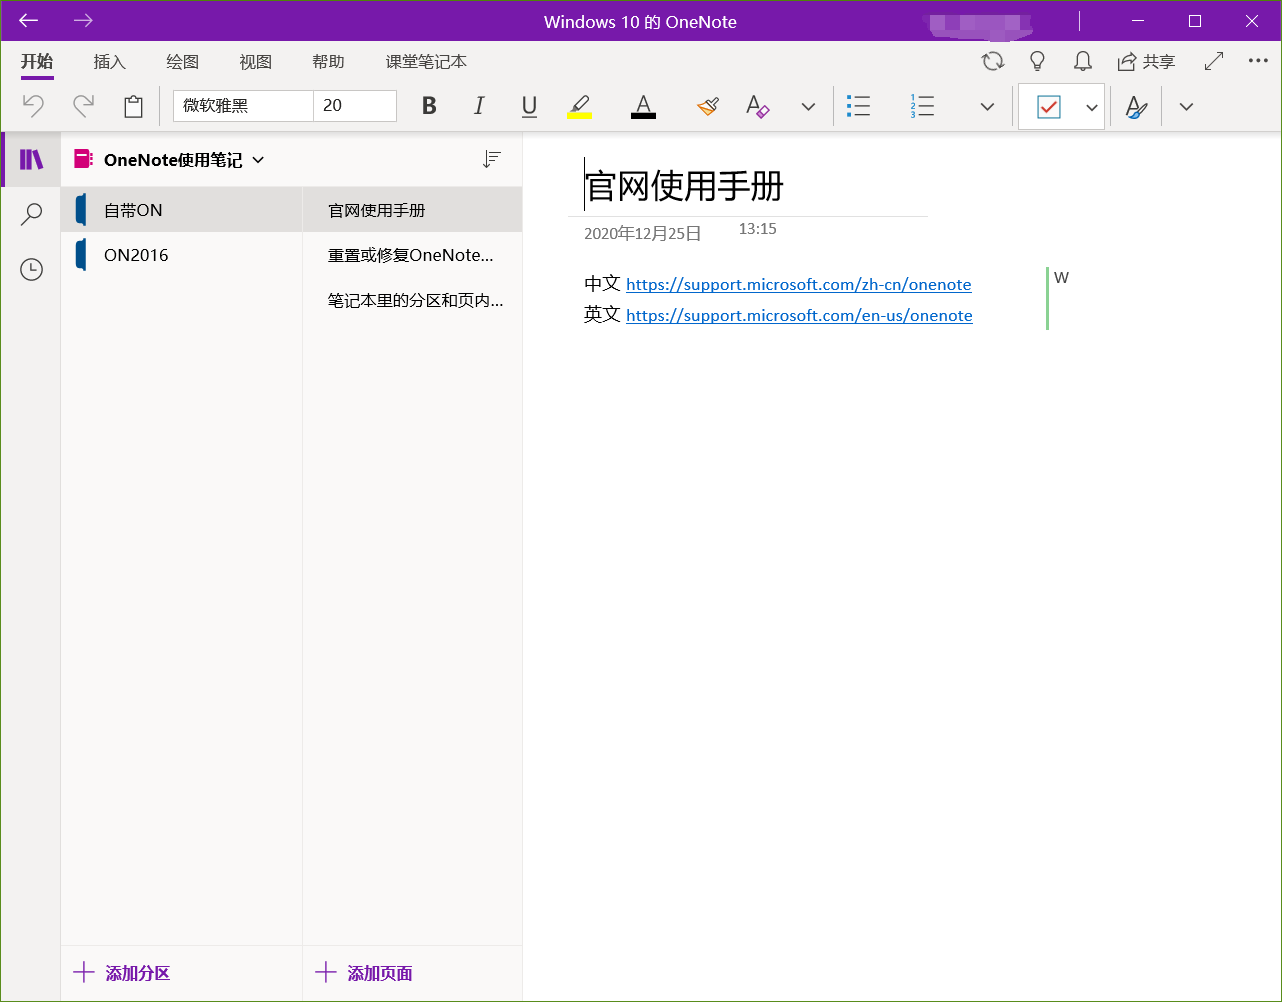The image size is (1282, 1002).
Task: Show recent notes clock icon
Action: 32,269
